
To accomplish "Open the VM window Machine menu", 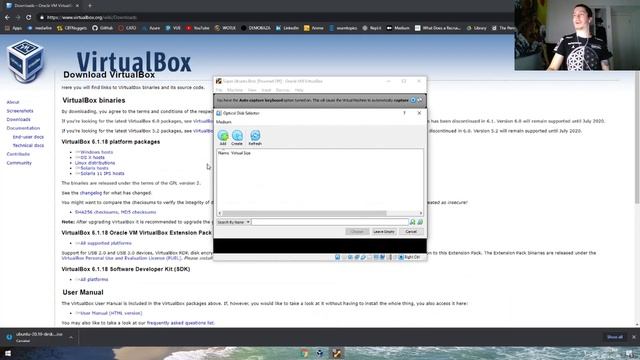I will tap(235, 90).
